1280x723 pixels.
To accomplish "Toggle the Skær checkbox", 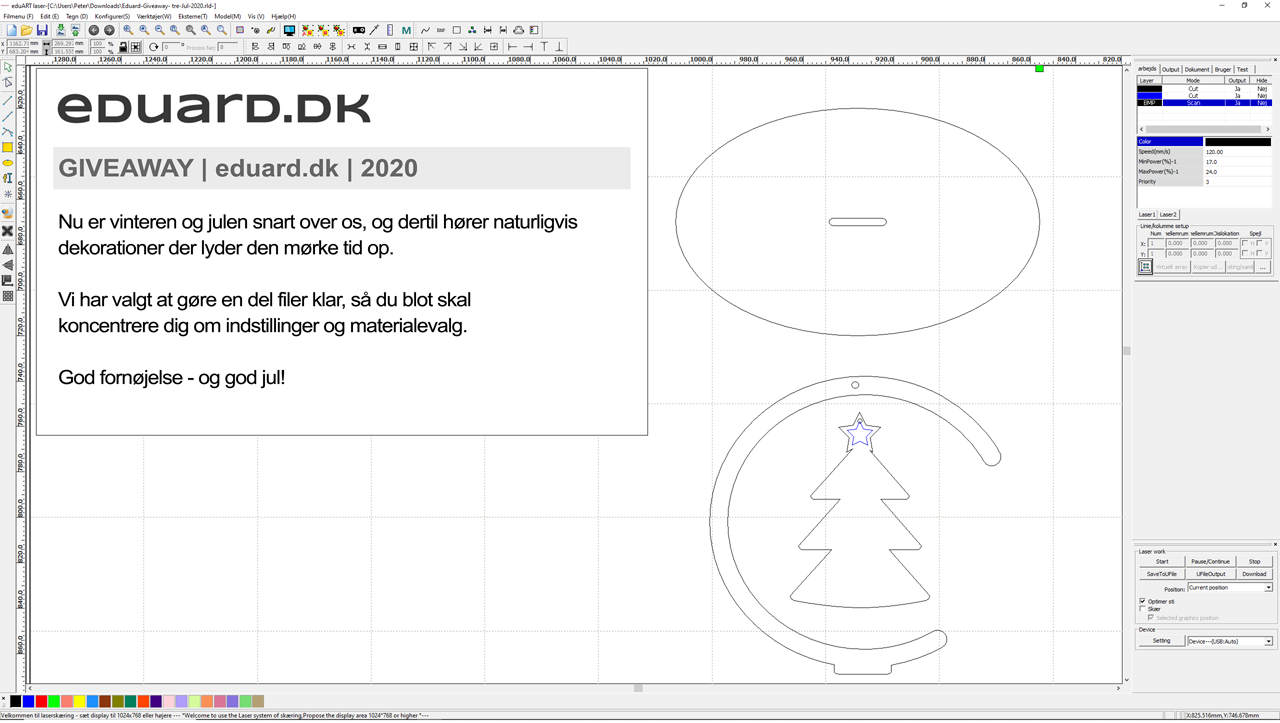I will coord(1143,609).
